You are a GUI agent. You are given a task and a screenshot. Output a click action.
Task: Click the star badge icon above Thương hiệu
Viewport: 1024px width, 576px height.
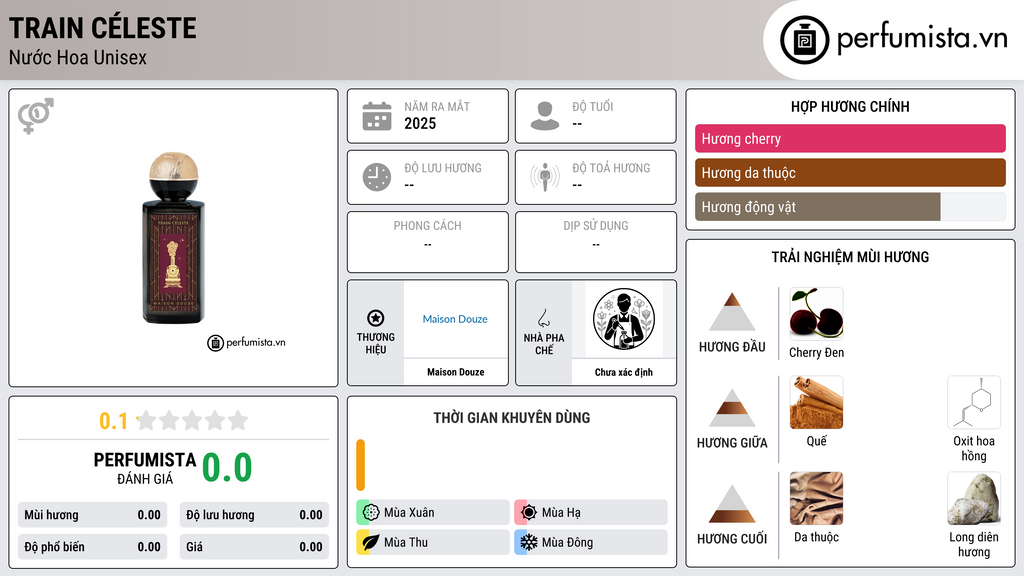coord(376,318)
